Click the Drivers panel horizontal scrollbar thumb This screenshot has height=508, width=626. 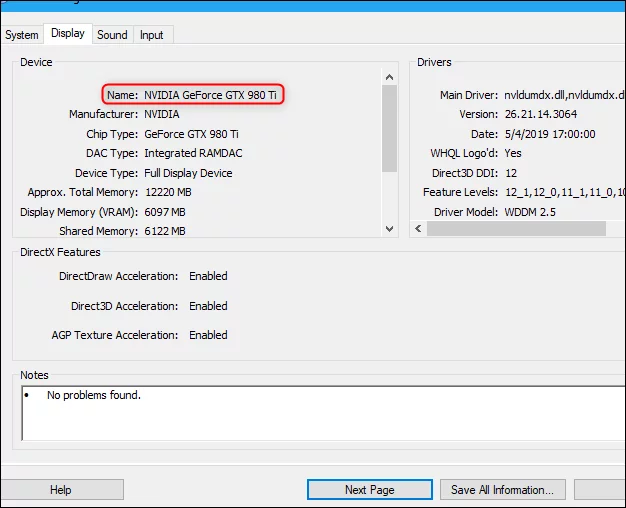point(516,228)
